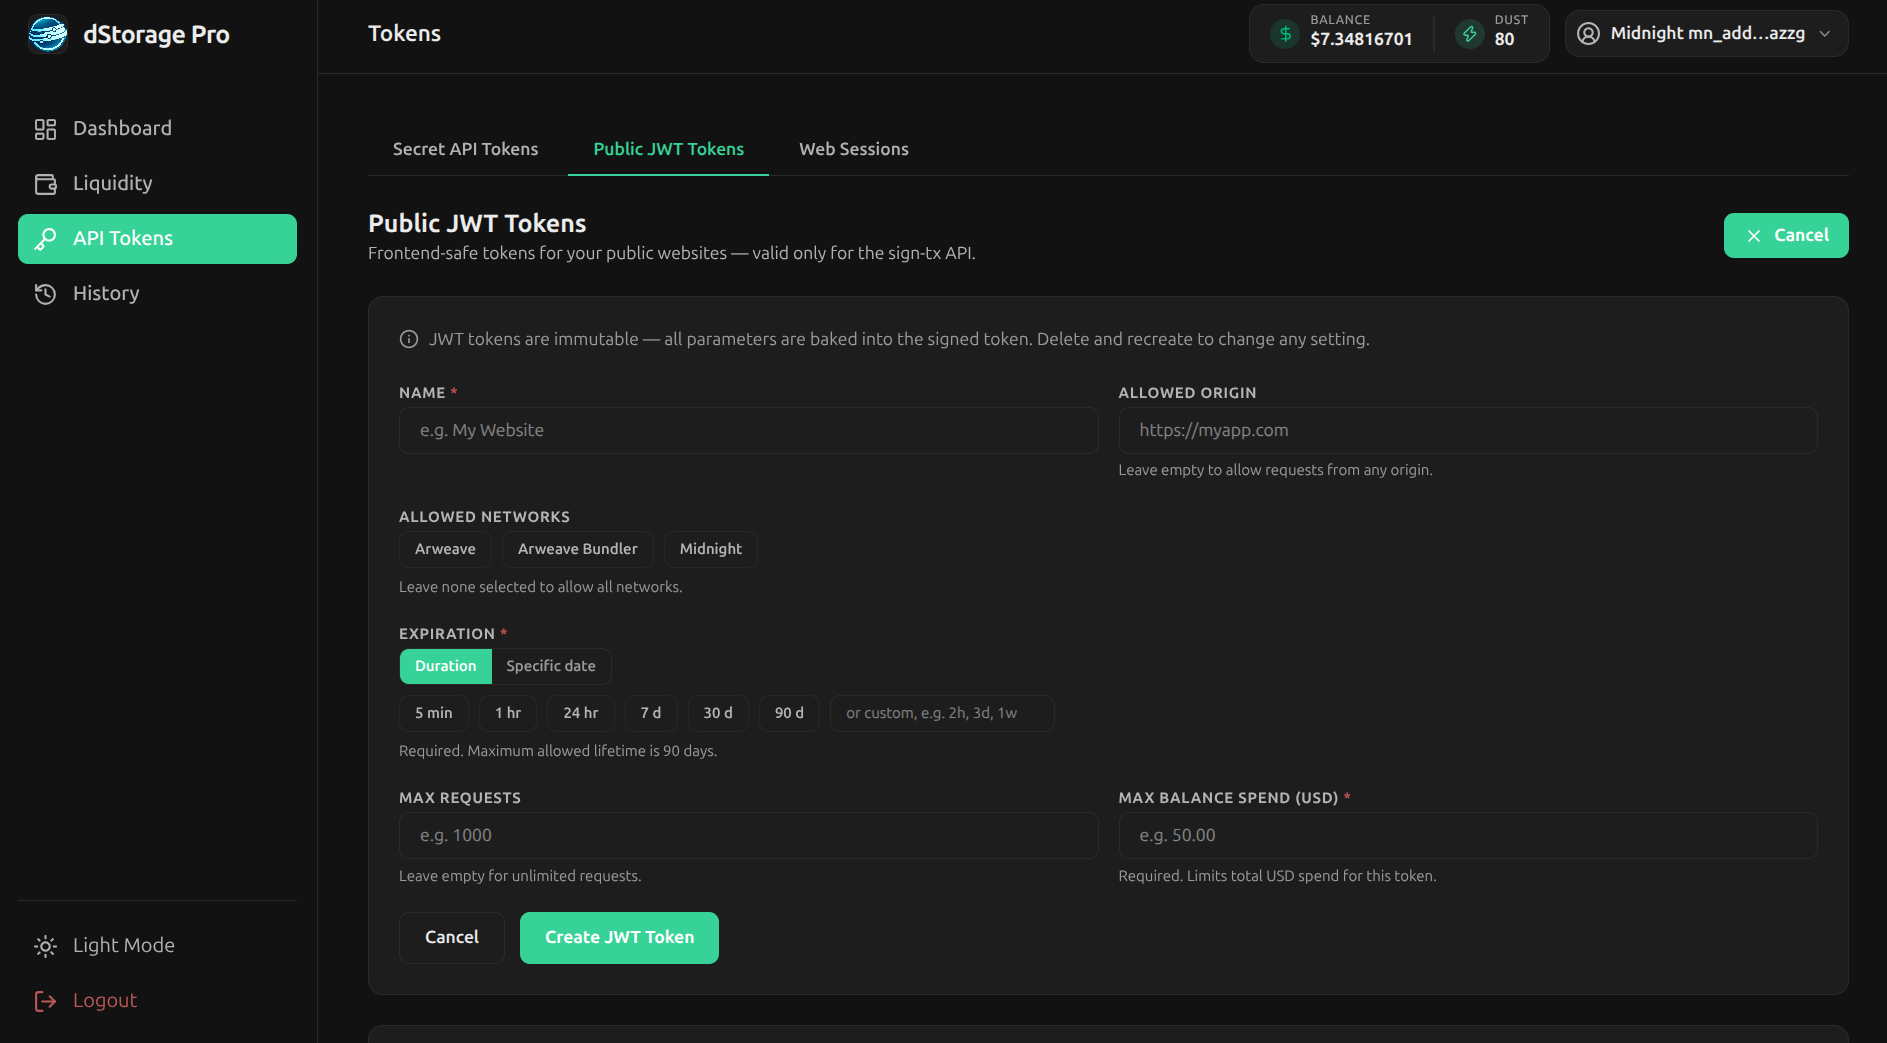The height and width of the screenshot is (1043, 1887).
Task: Click the Light Mode sun icon
Action: [45, 946]
